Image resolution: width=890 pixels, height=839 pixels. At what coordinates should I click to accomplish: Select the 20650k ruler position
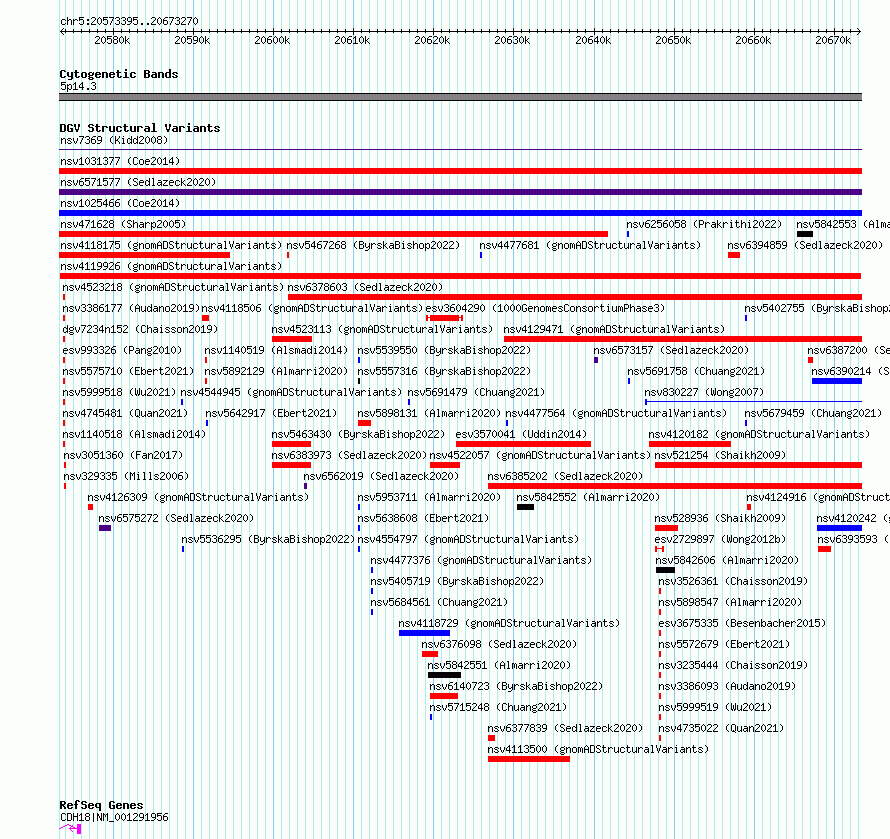673,40
